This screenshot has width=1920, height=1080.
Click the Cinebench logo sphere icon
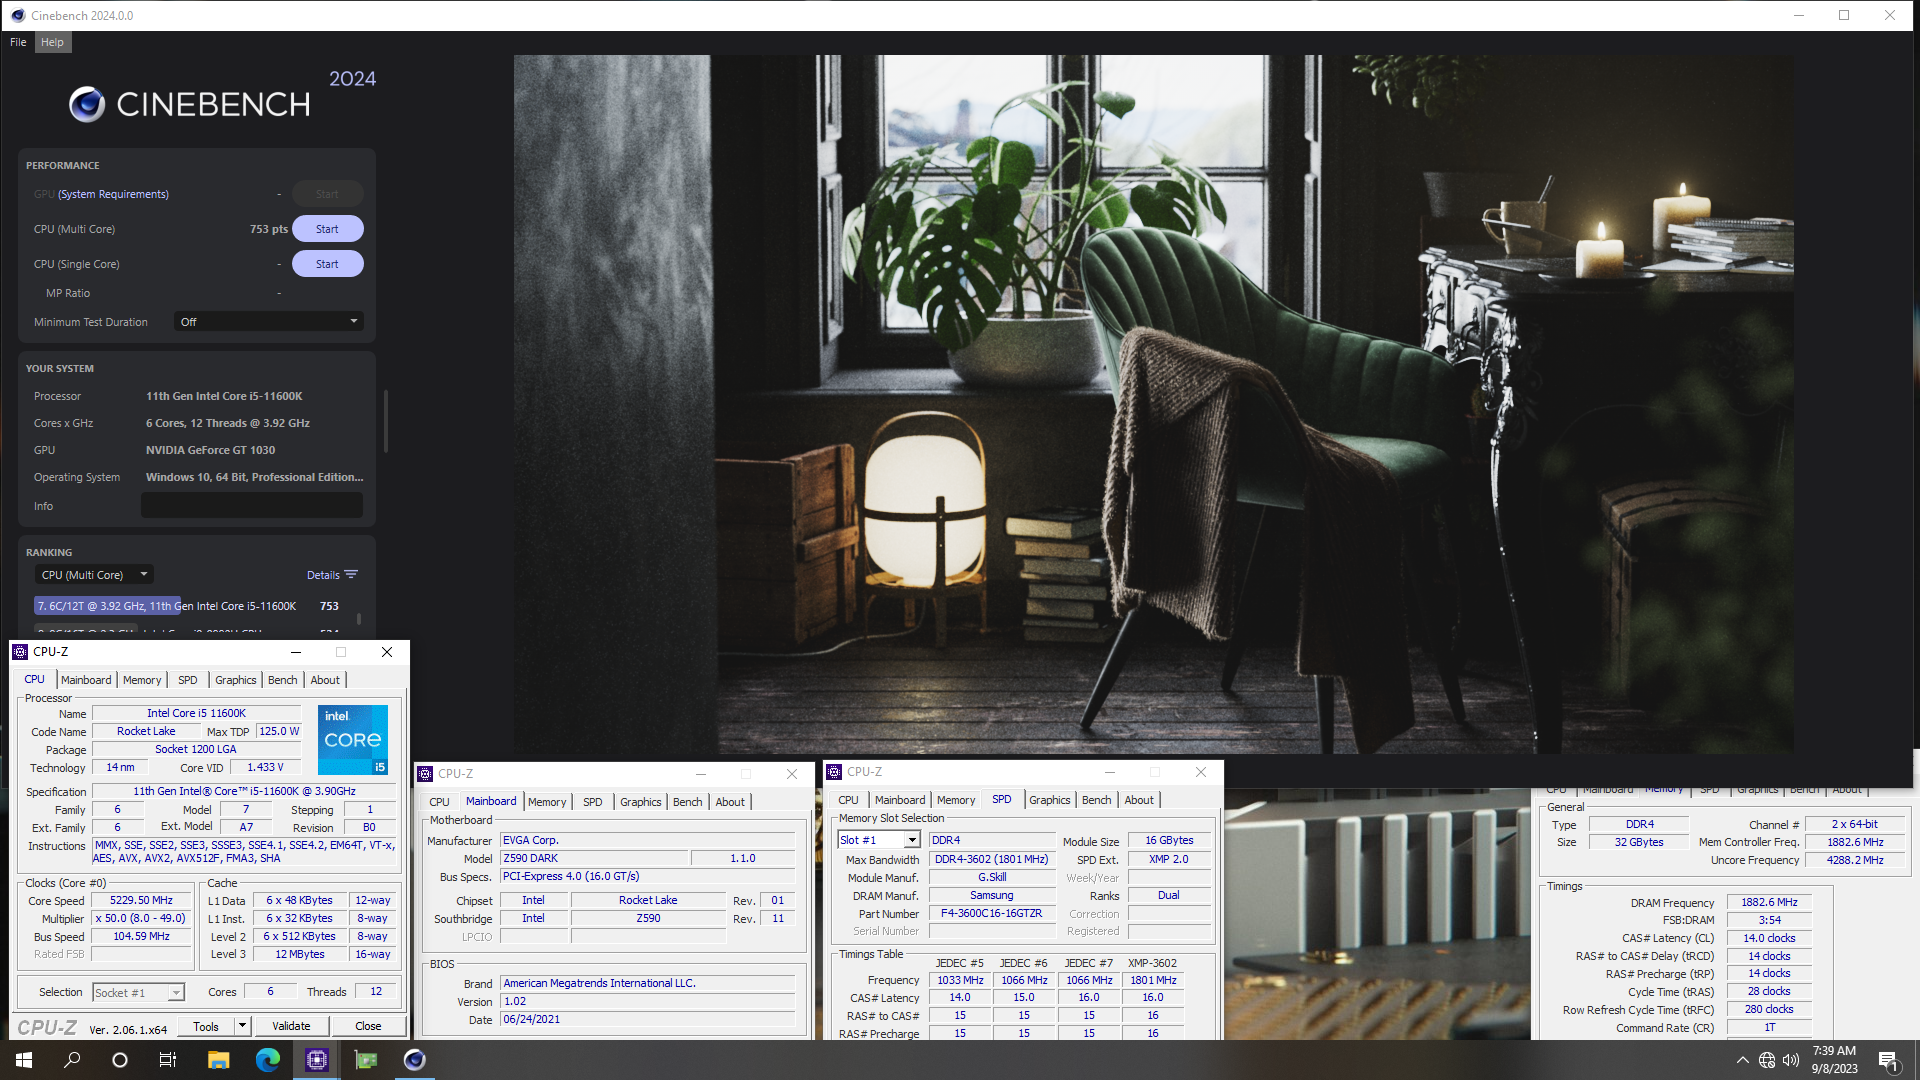pyautogui.click(x=87, y=104)
